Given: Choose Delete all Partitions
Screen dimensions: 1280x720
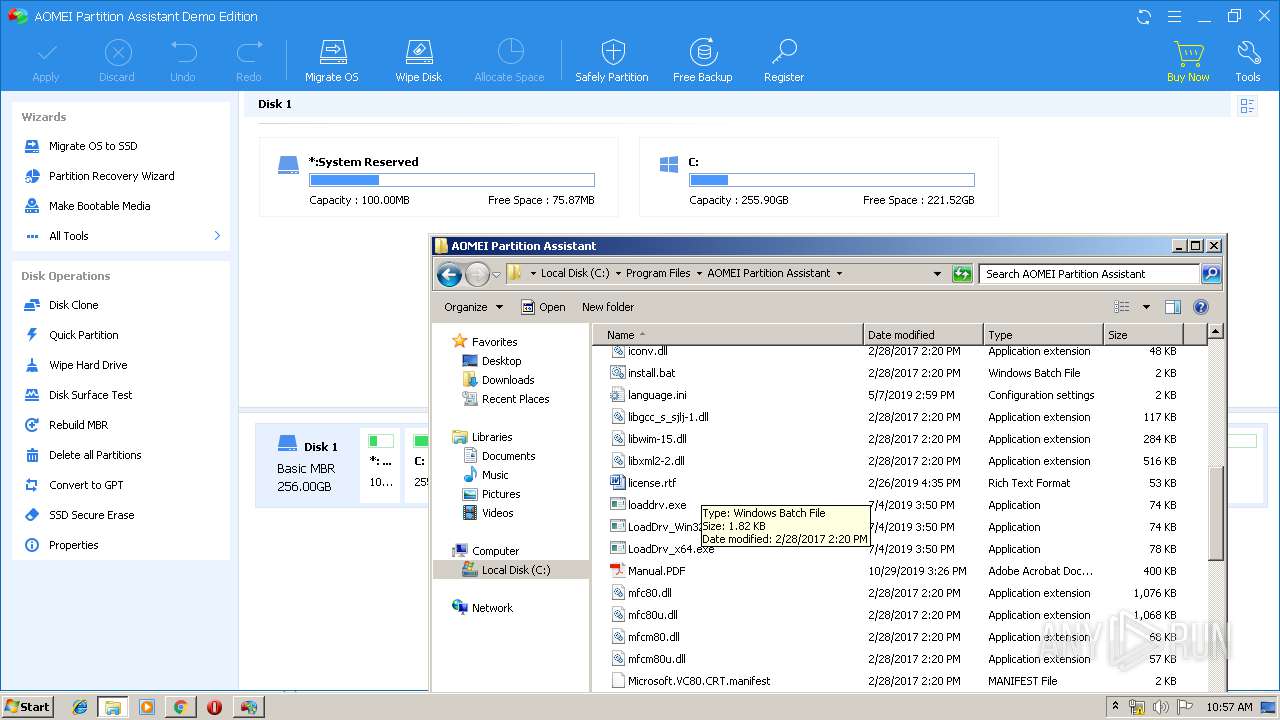Looking at the screenshot, I should 95,455.
